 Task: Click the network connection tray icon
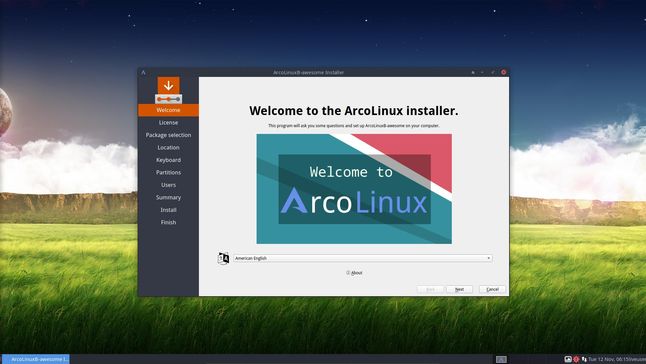point(584,359)
